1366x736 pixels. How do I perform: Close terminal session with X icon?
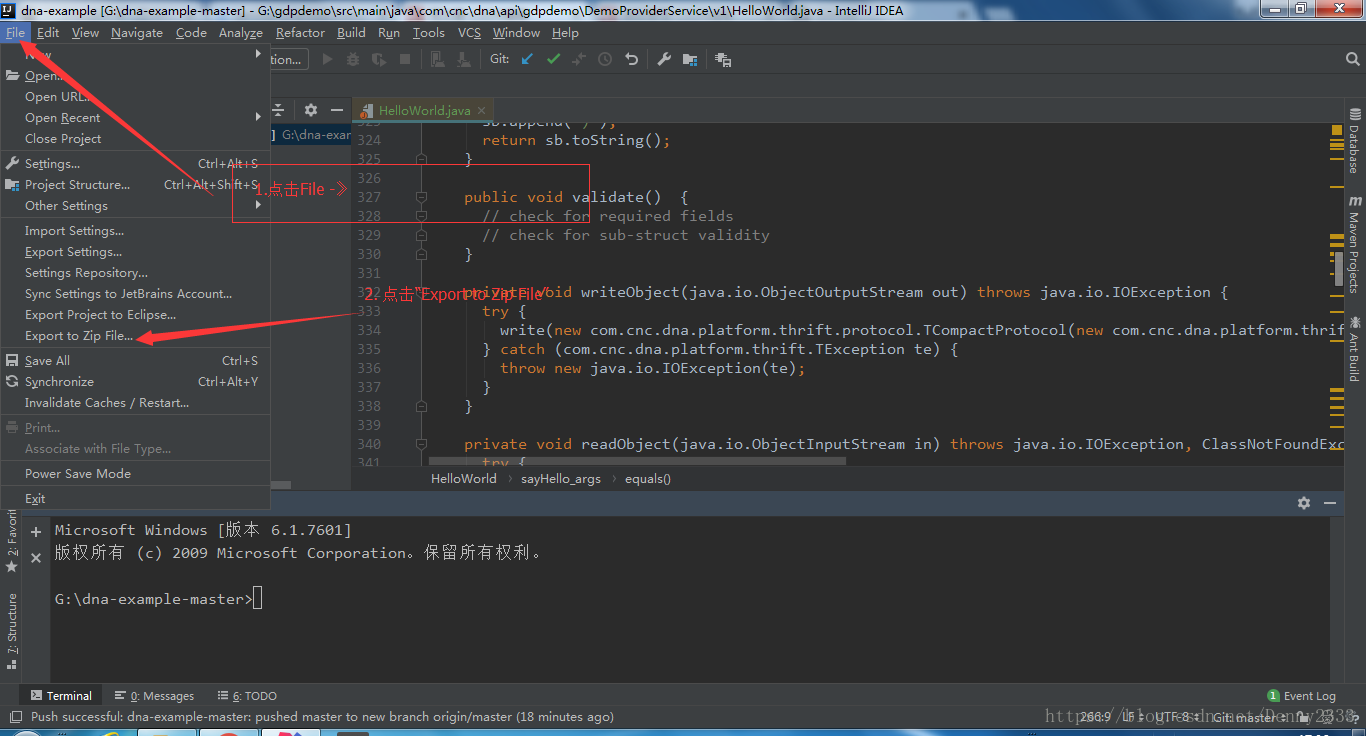(x=36, y=558)
